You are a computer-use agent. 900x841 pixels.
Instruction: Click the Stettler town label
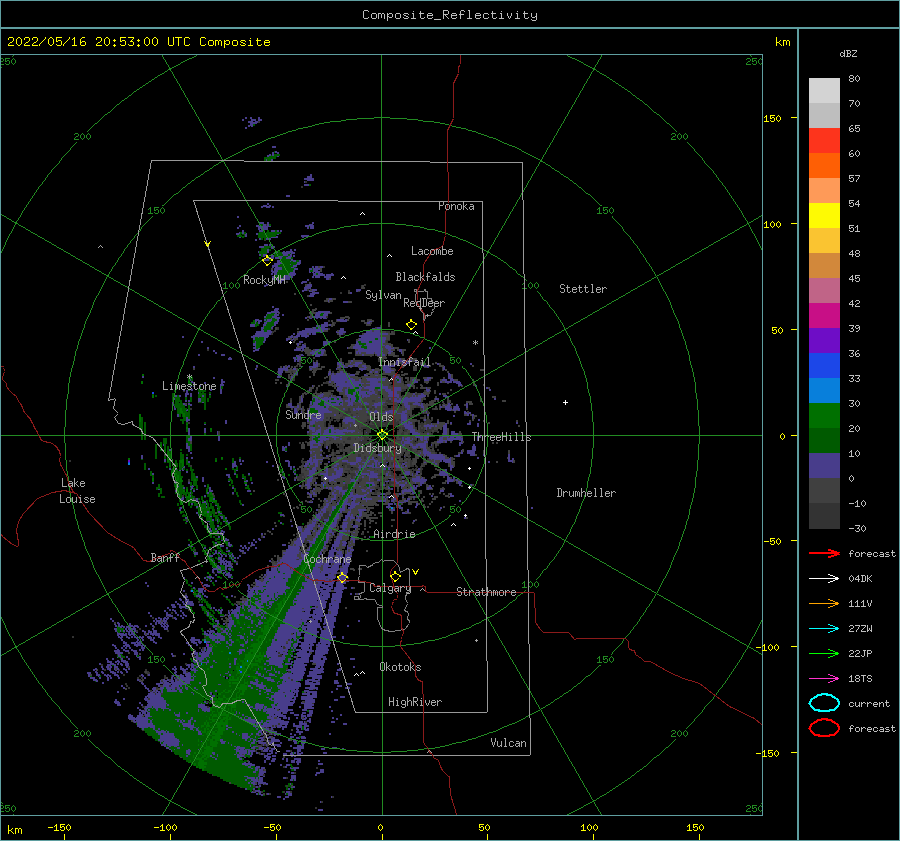[583, 289]
